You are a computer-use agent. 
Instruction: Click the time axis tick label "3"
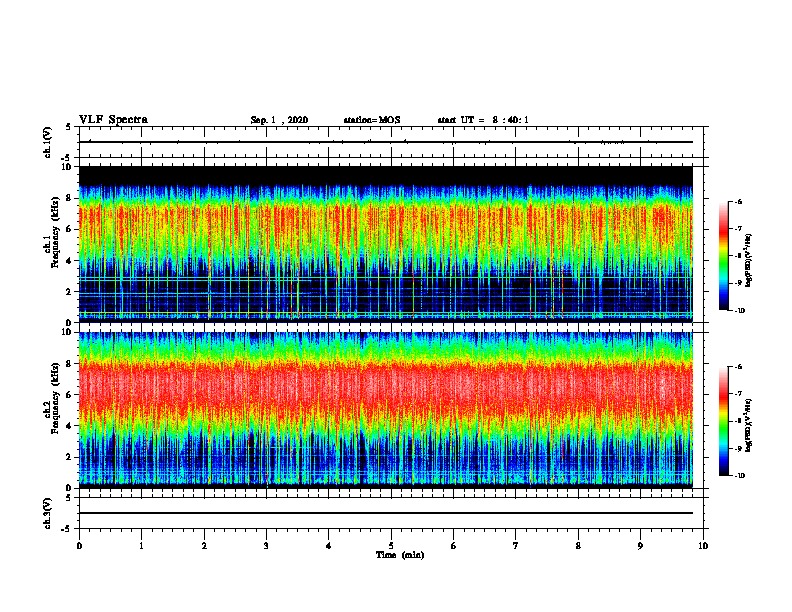tap(266, 546)
